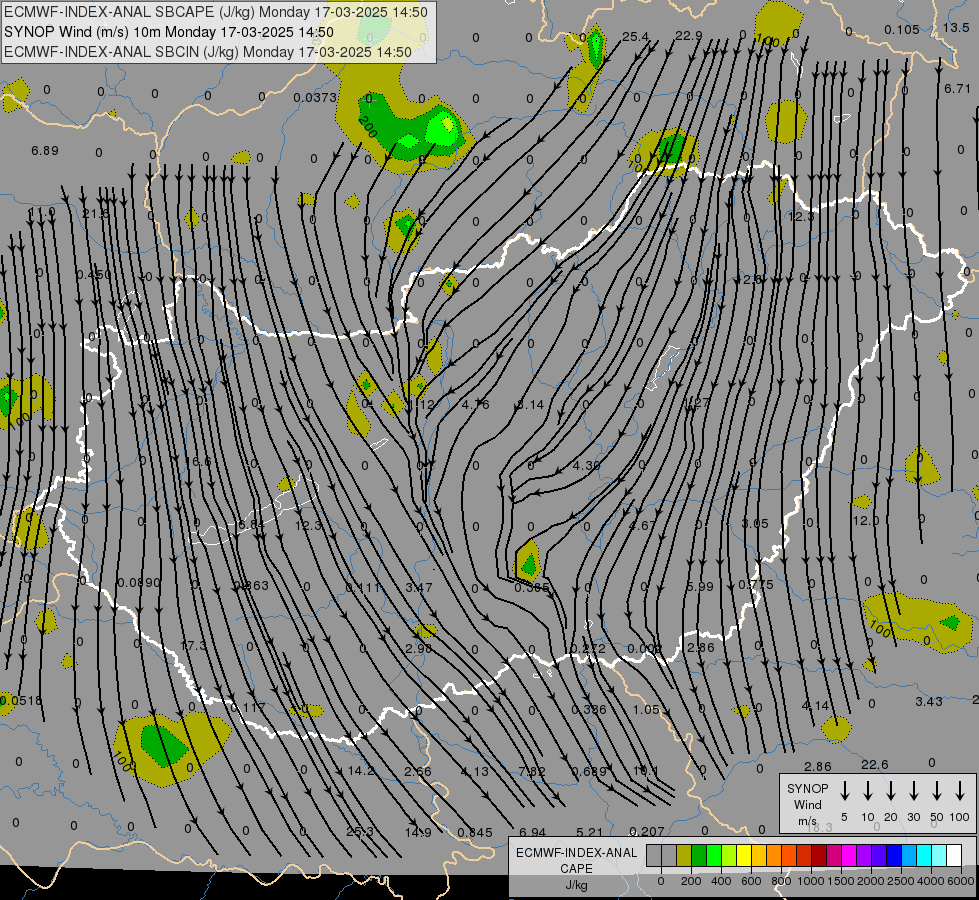Click the '0.845' value near the bottom
Image resolution: width=979 pixels, height=900 pixels.
point(475,833)
